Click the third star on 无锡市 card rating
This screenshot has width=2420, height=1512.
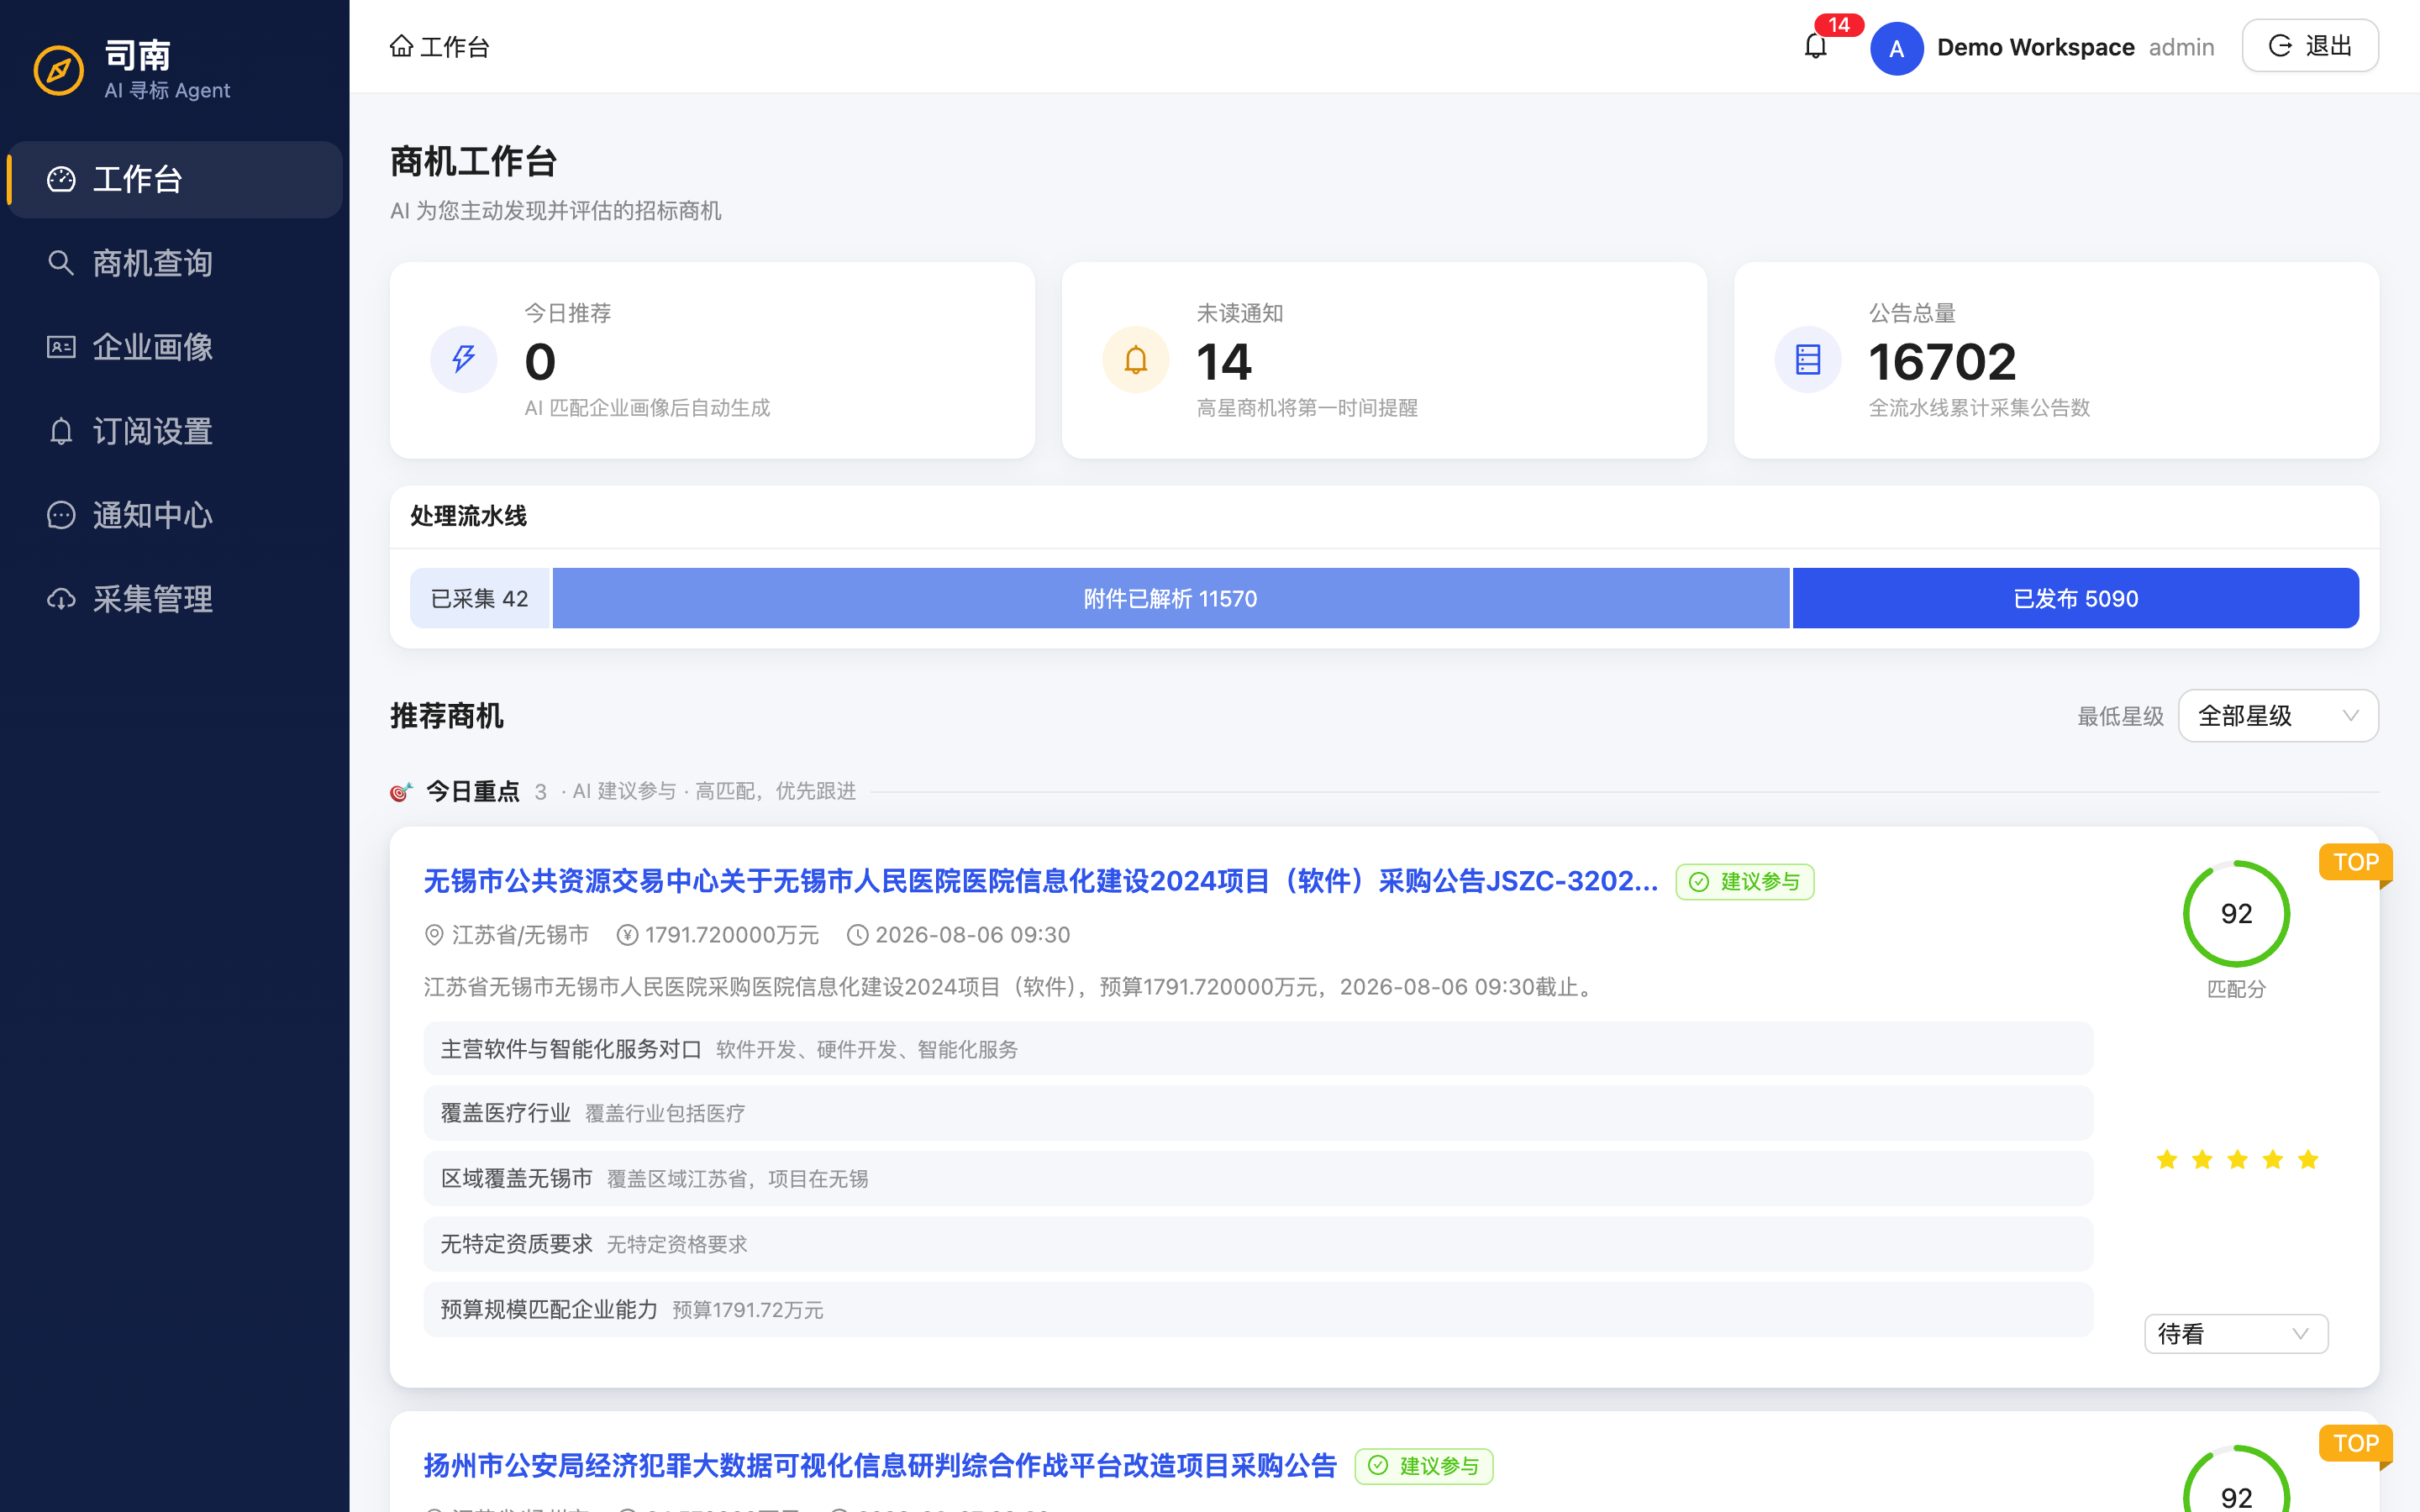coord(2237,1159)
